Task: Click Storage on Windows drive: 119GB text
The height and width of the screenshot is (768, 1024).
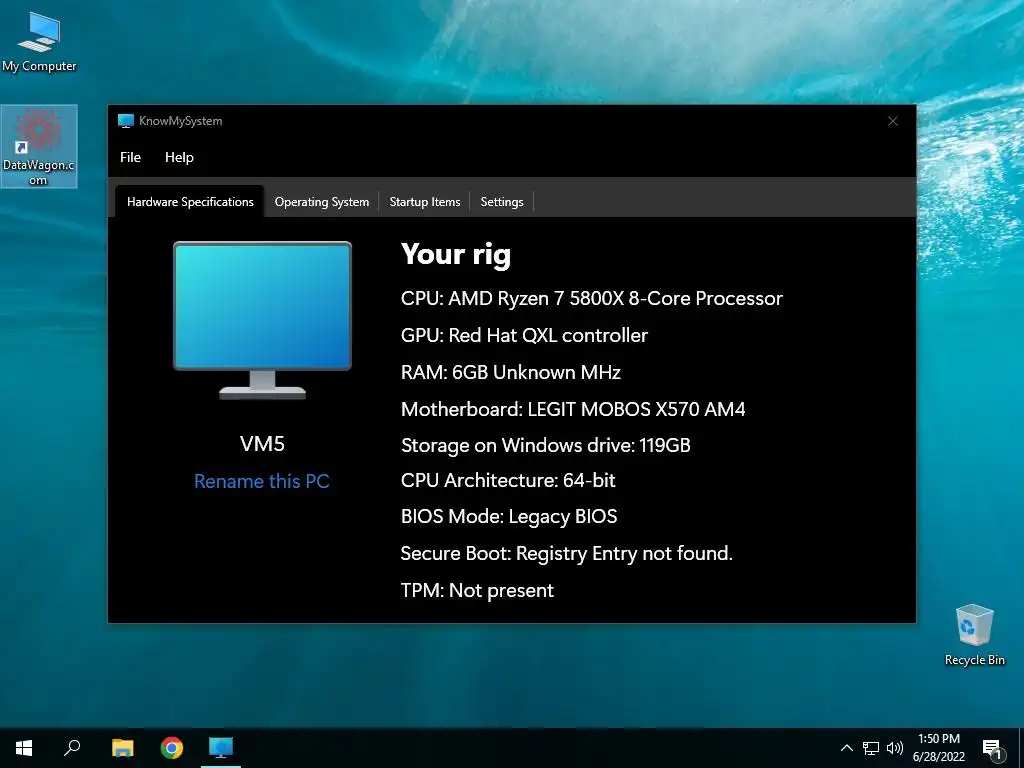Action: click(x=545, y=445)
